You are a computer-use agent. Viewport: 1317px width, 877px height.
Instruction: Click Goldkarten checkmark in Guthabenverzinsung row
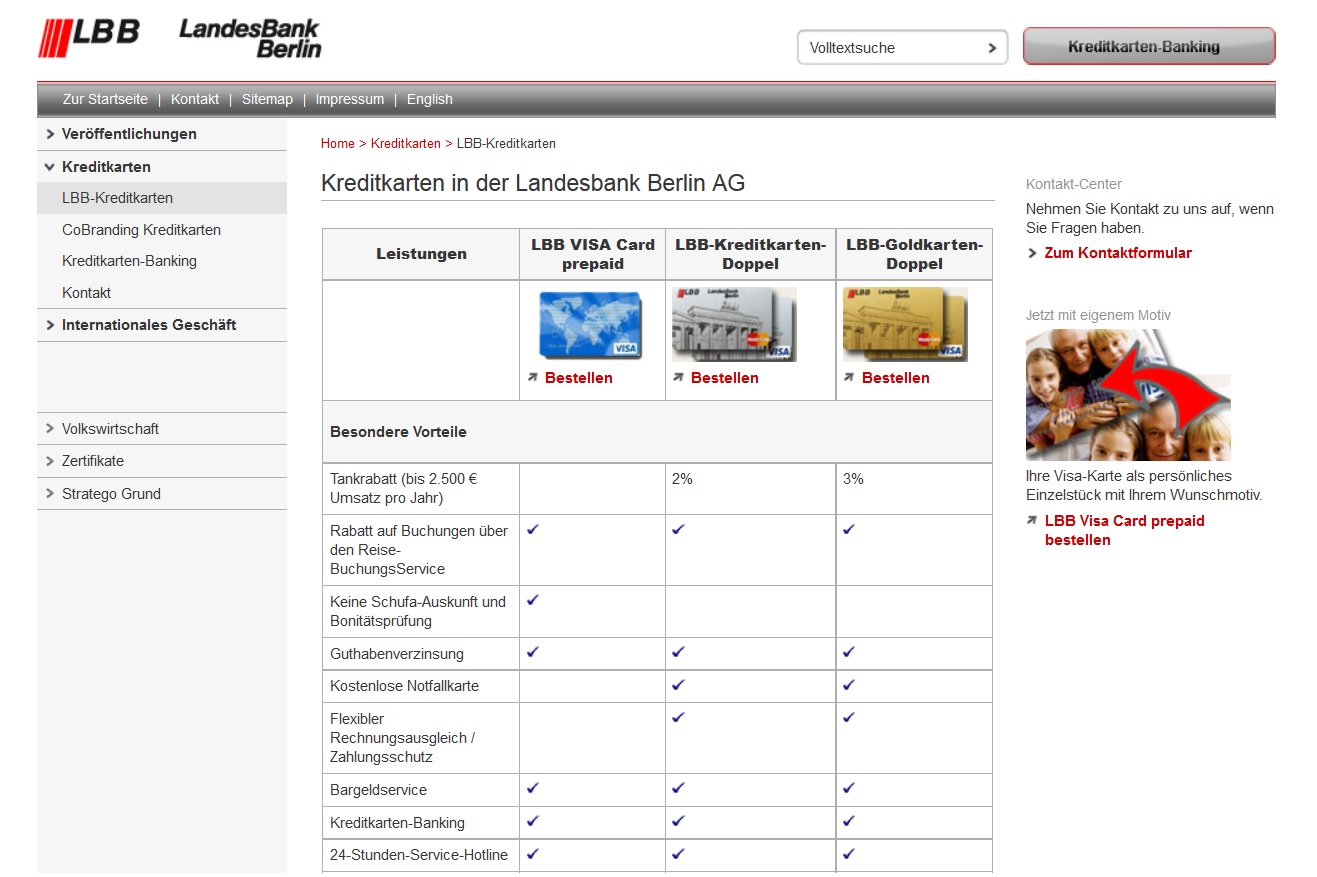849,652
